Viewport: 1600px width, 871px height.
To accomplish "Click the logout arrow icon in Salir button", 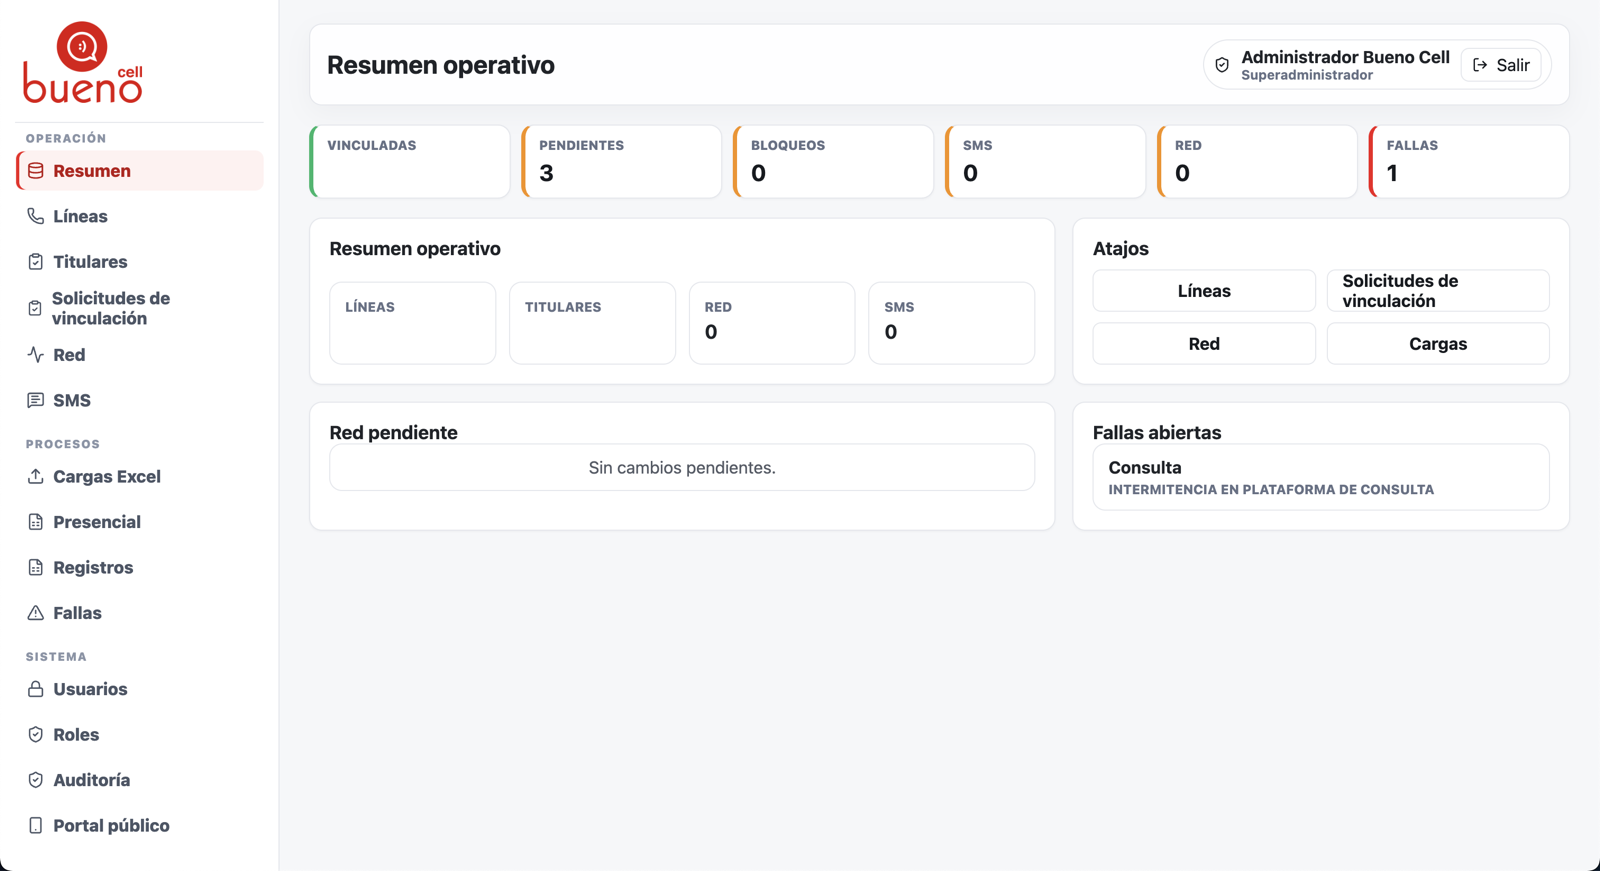I will coord(1480,65).
